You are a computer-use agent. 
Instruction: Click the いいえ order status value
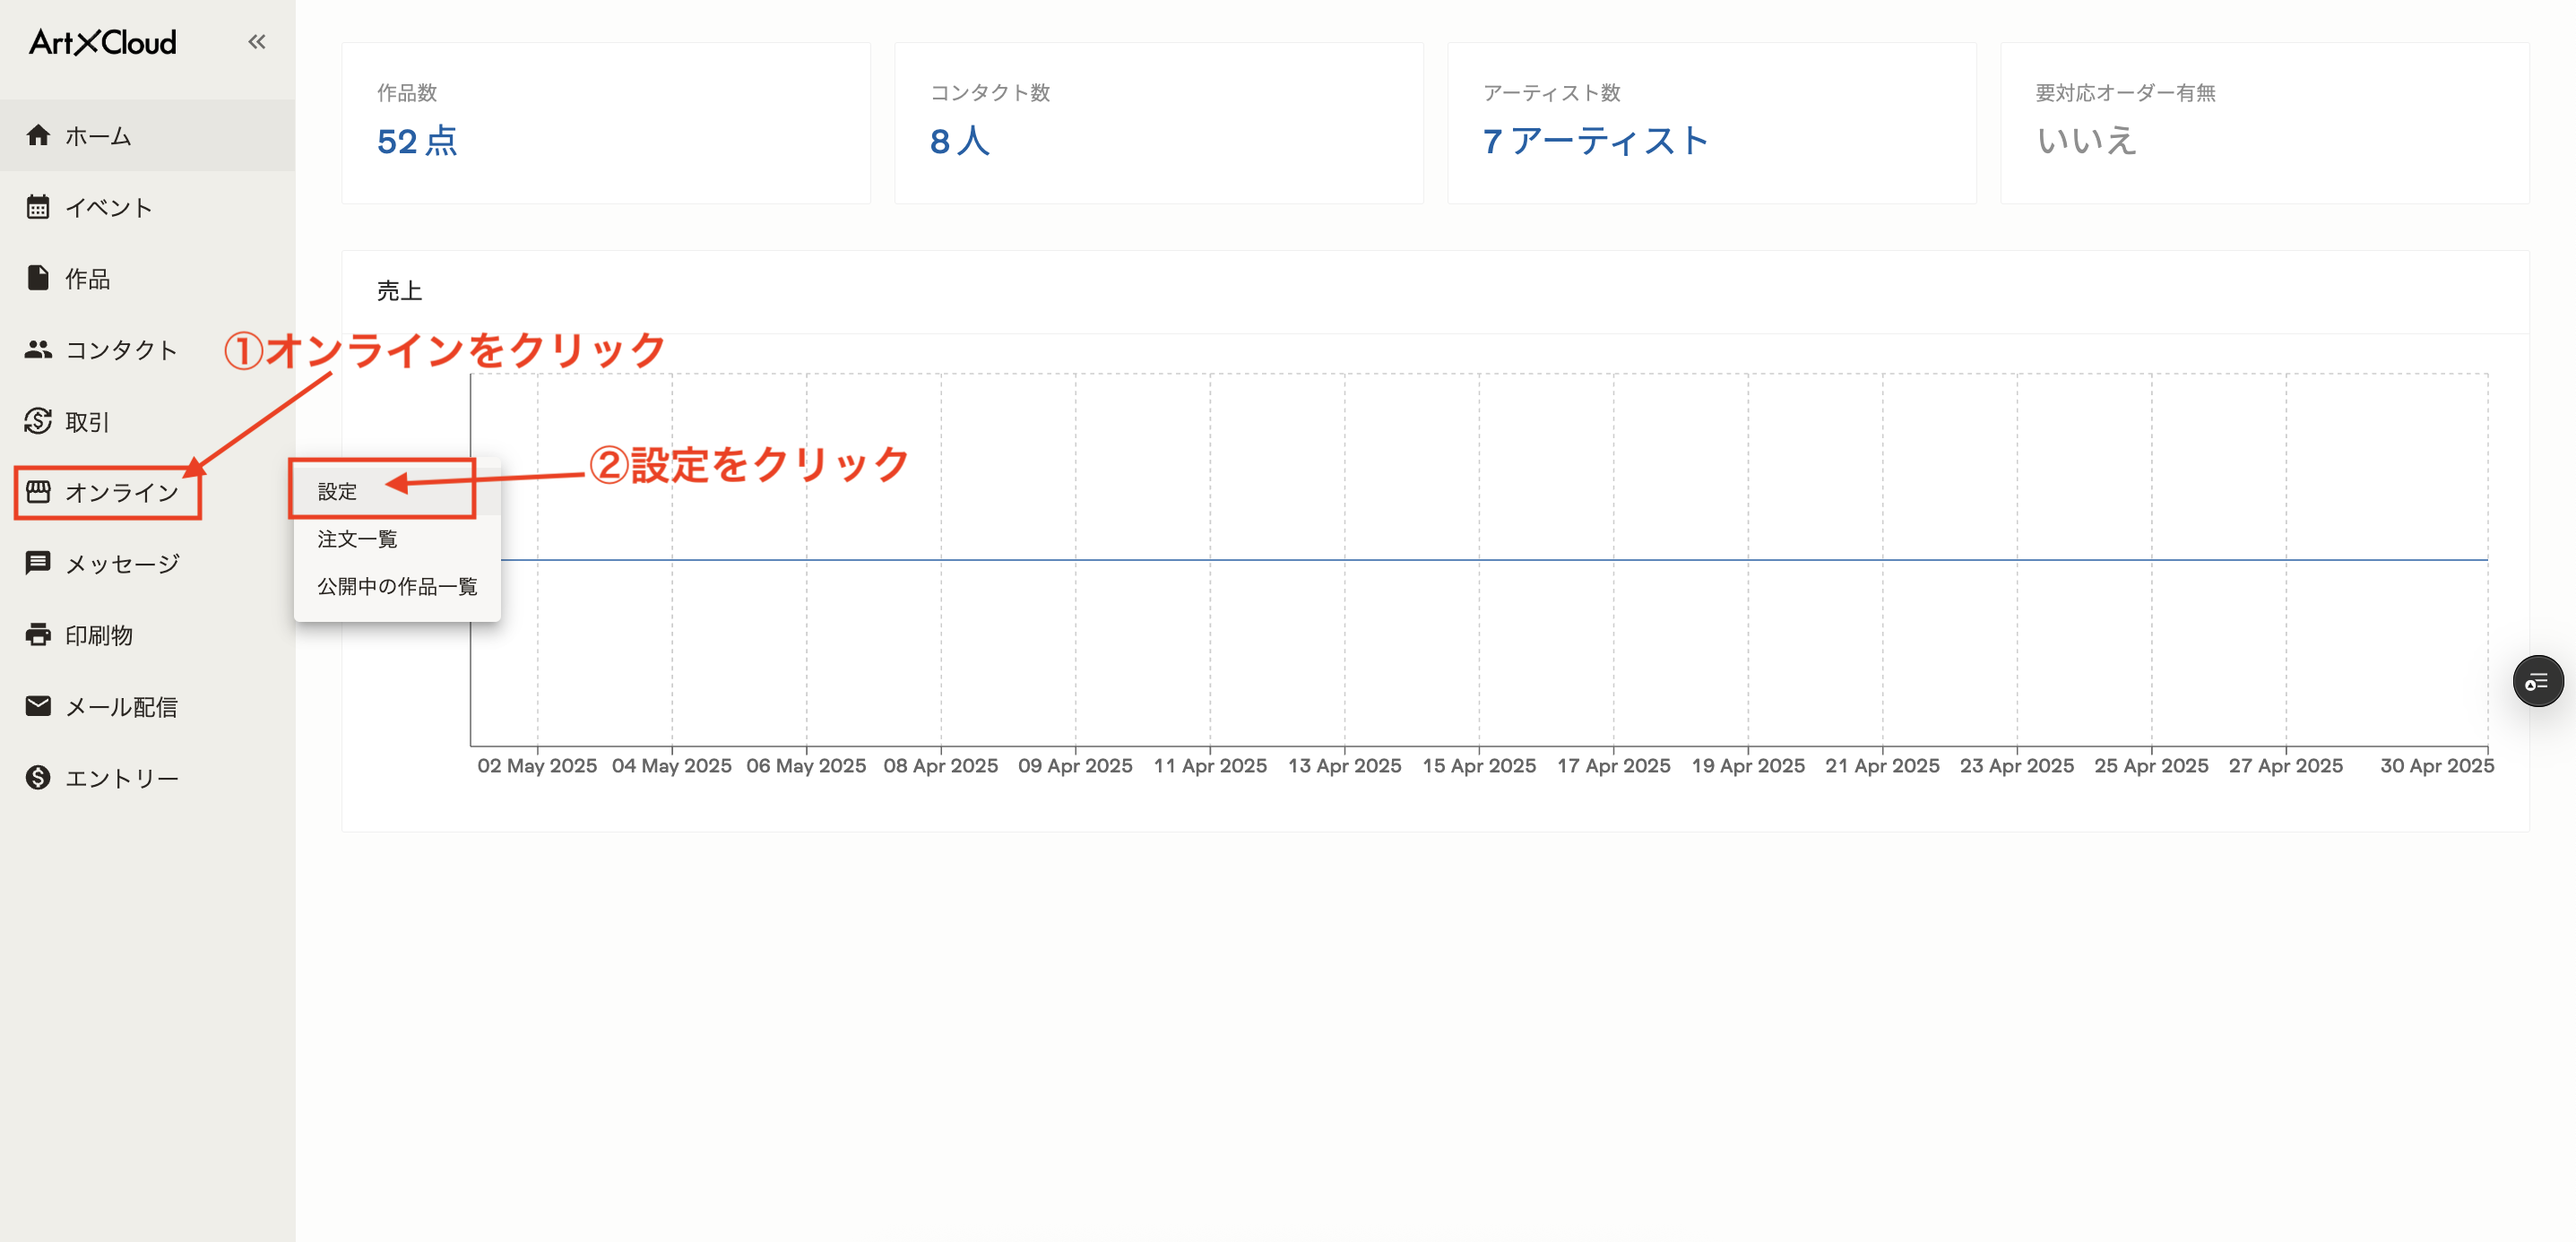[x=2086, y=141]
